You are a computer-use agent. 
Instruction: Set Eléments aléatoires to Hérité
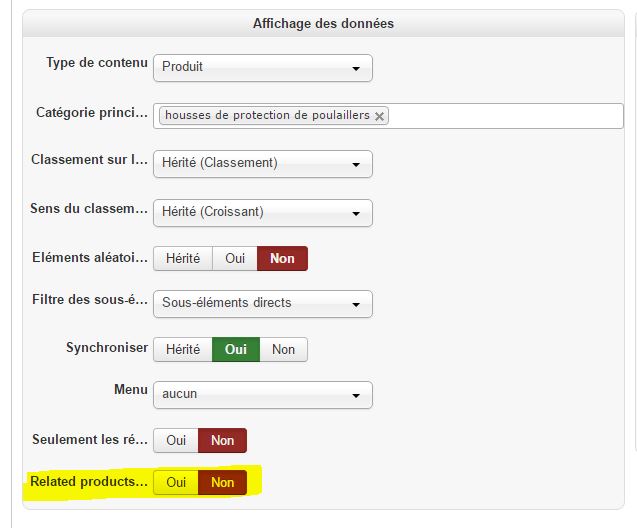pos(183,258)
